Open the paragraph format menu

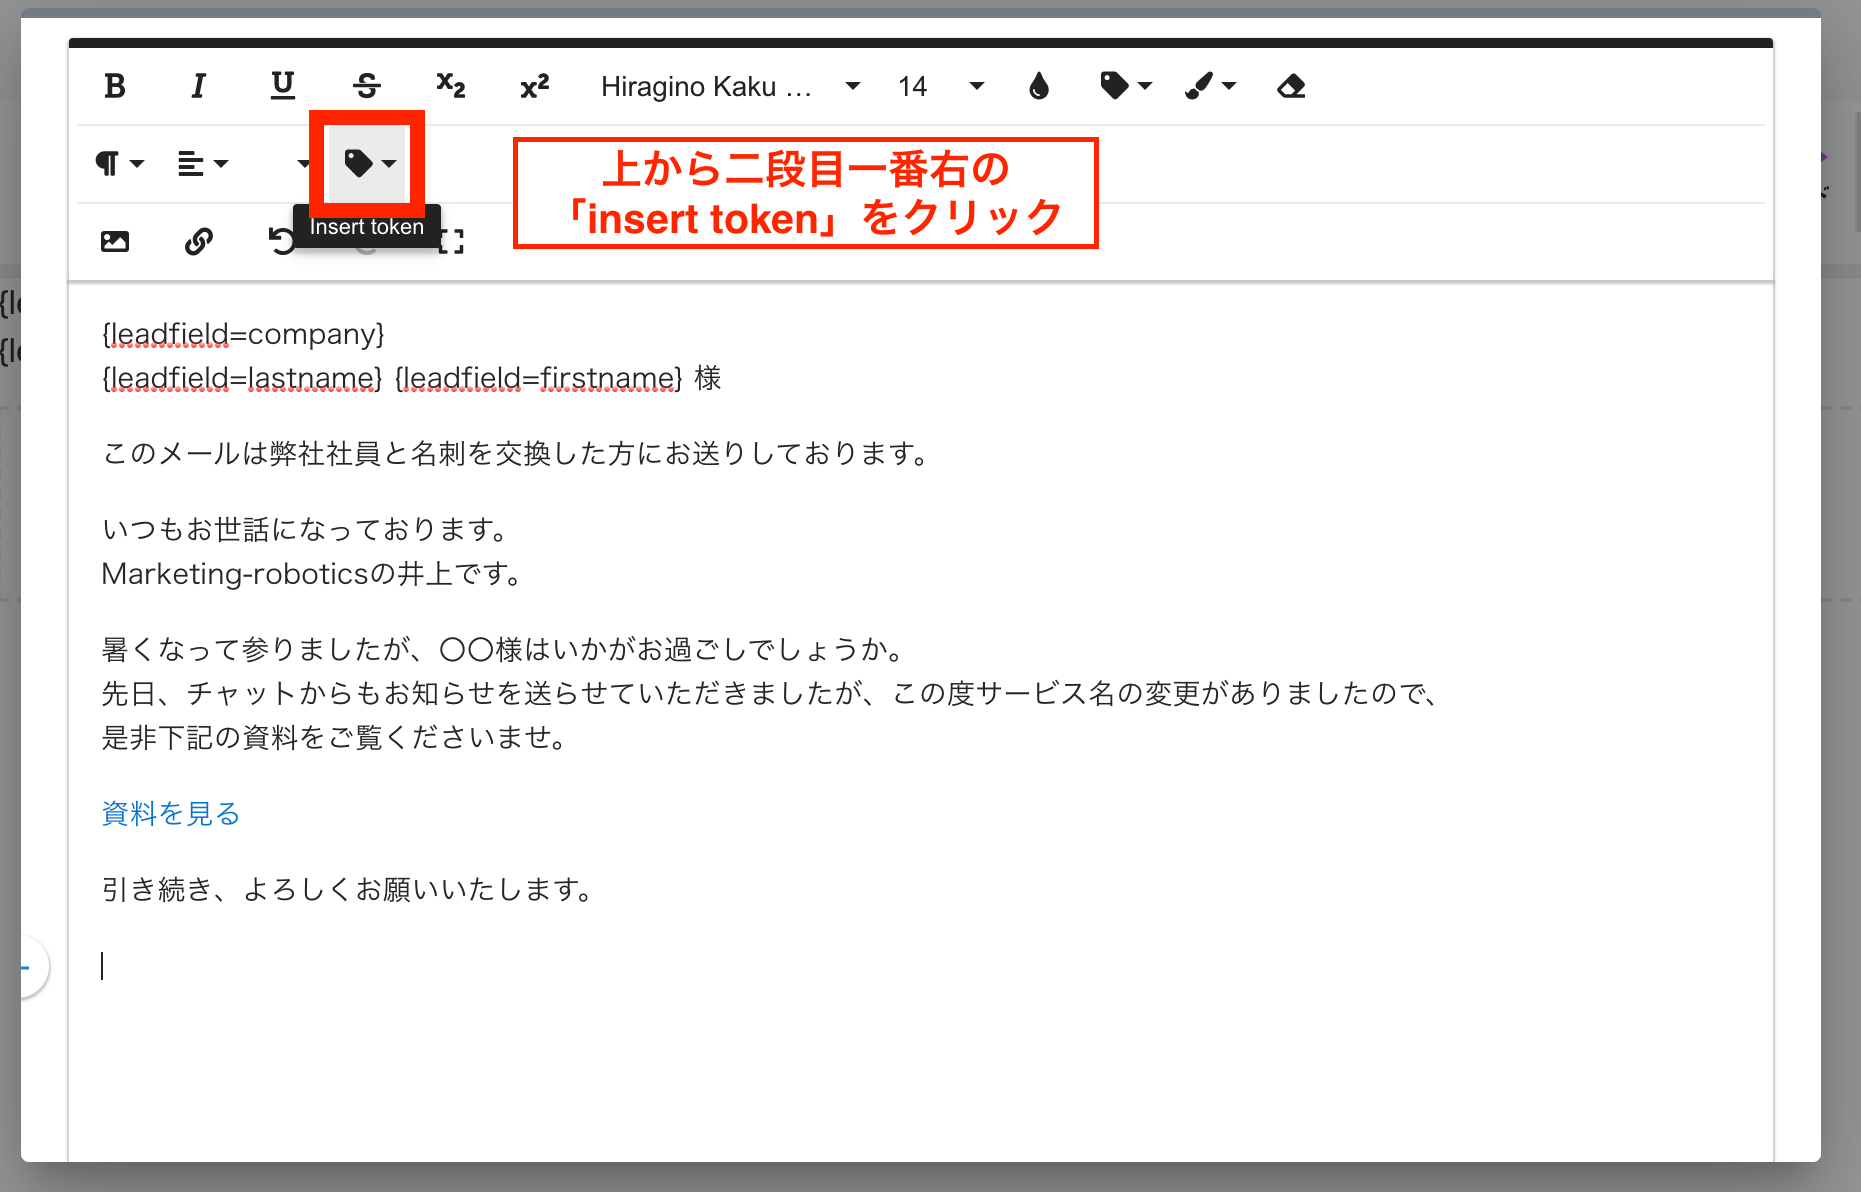119,163
